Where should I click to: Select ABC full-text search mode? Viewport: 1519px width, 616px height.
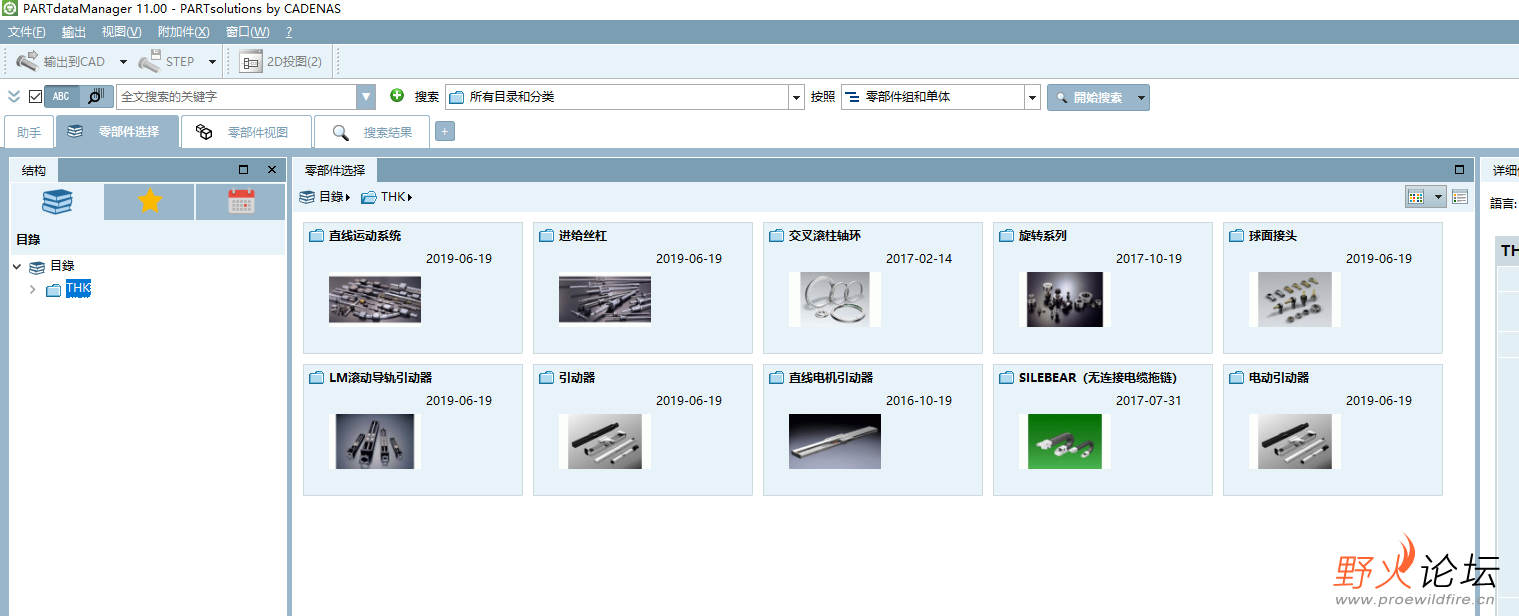pyautogui.click(x=62, y=97)
